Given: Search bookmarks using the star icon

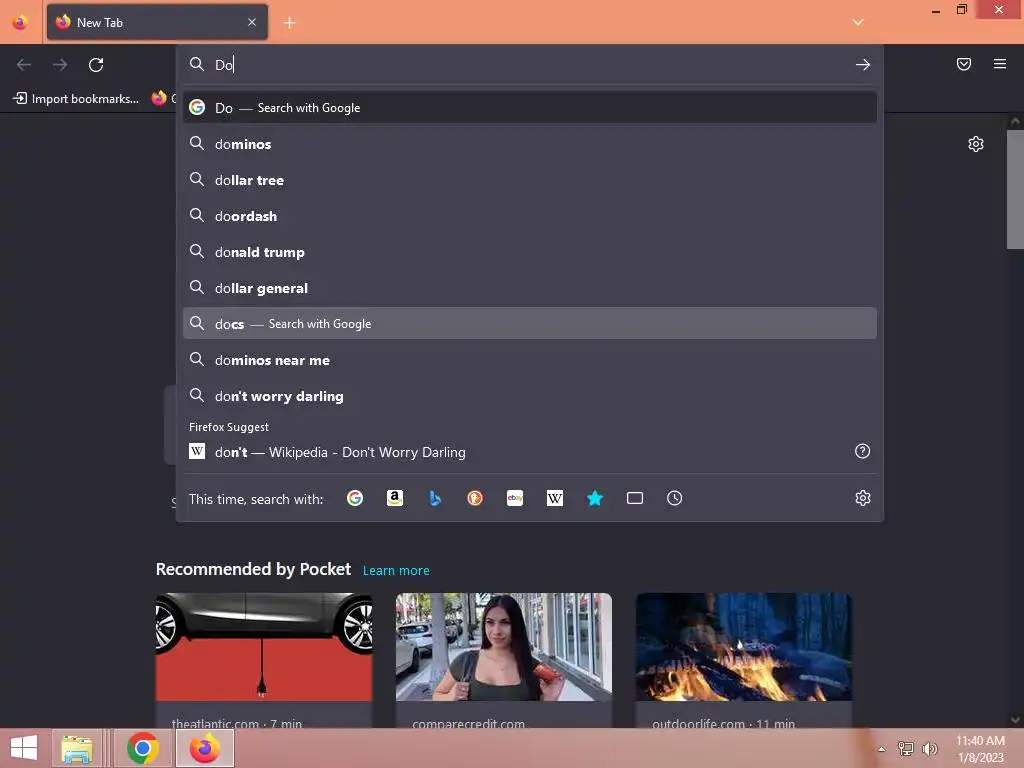Looking at the screenshot, I should coord(594,498).
